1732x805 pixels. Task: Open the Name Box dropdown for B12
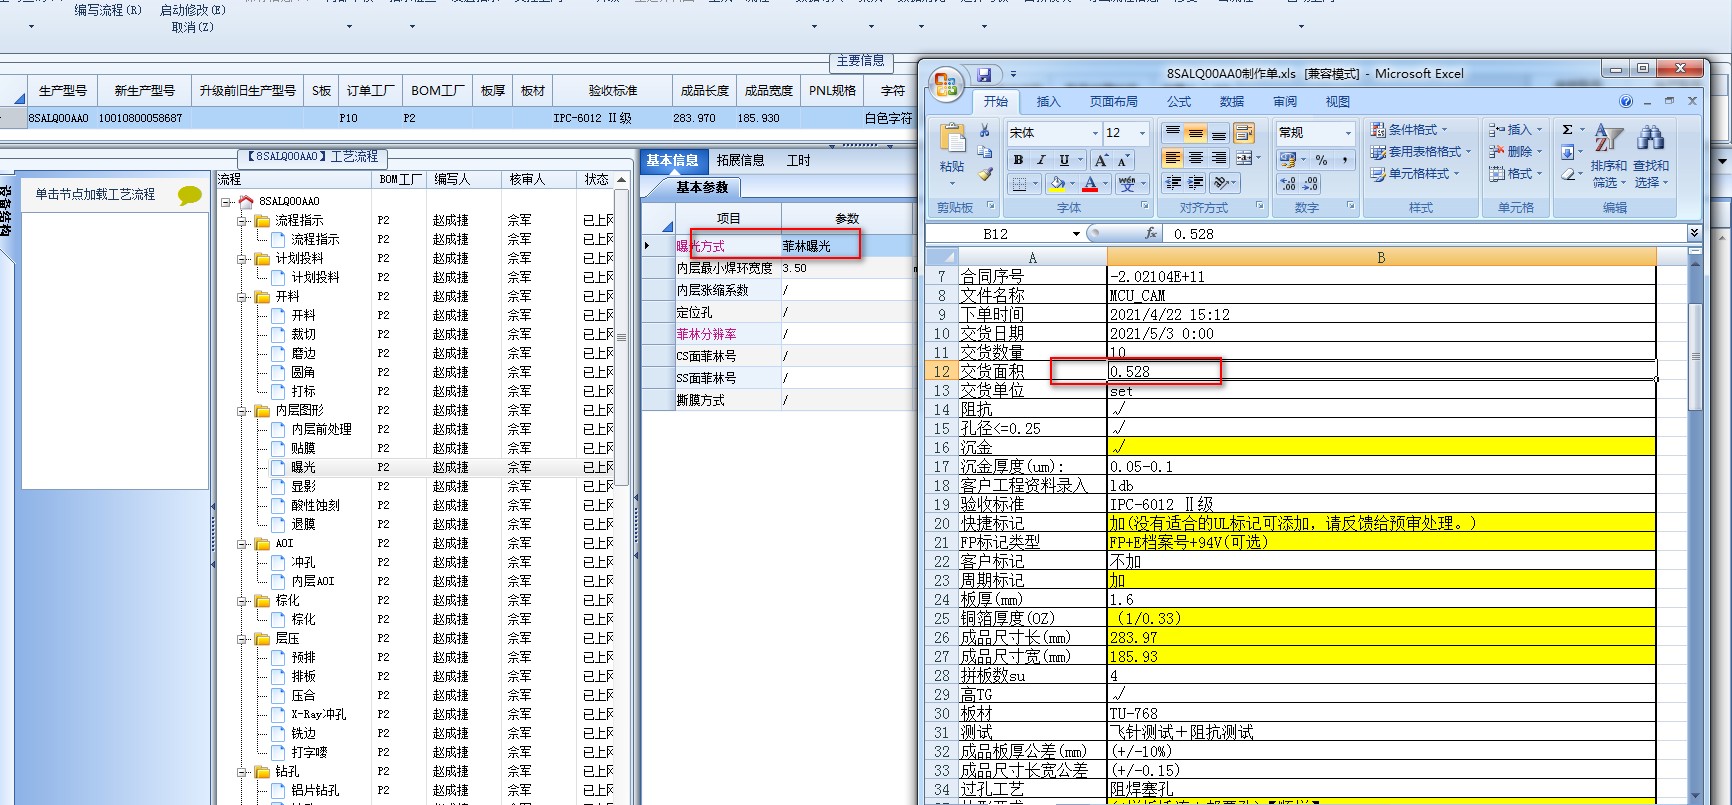[x=1076, y=234]
